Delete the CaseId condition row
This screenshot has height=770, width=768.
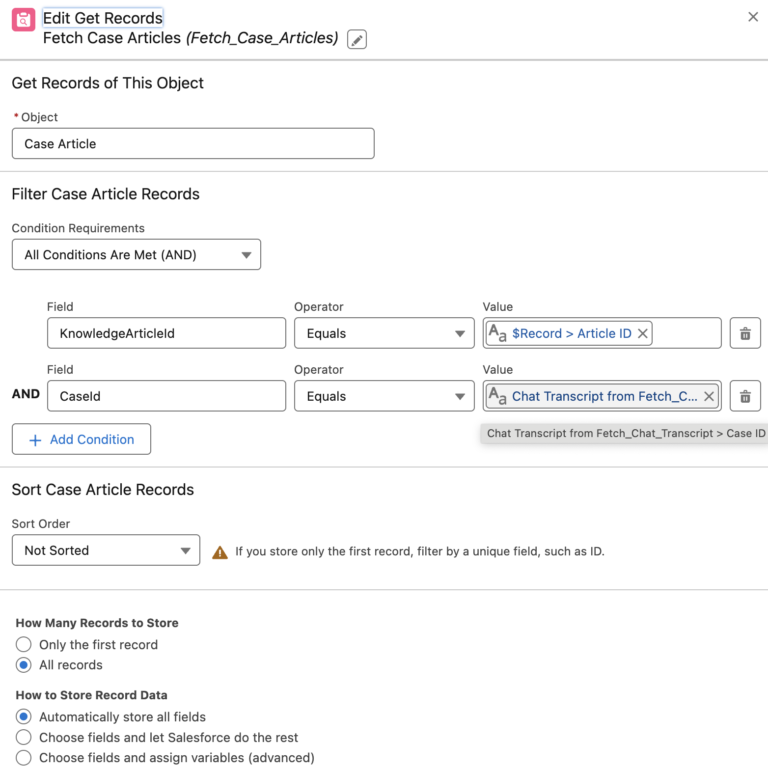tap(745, 396)
